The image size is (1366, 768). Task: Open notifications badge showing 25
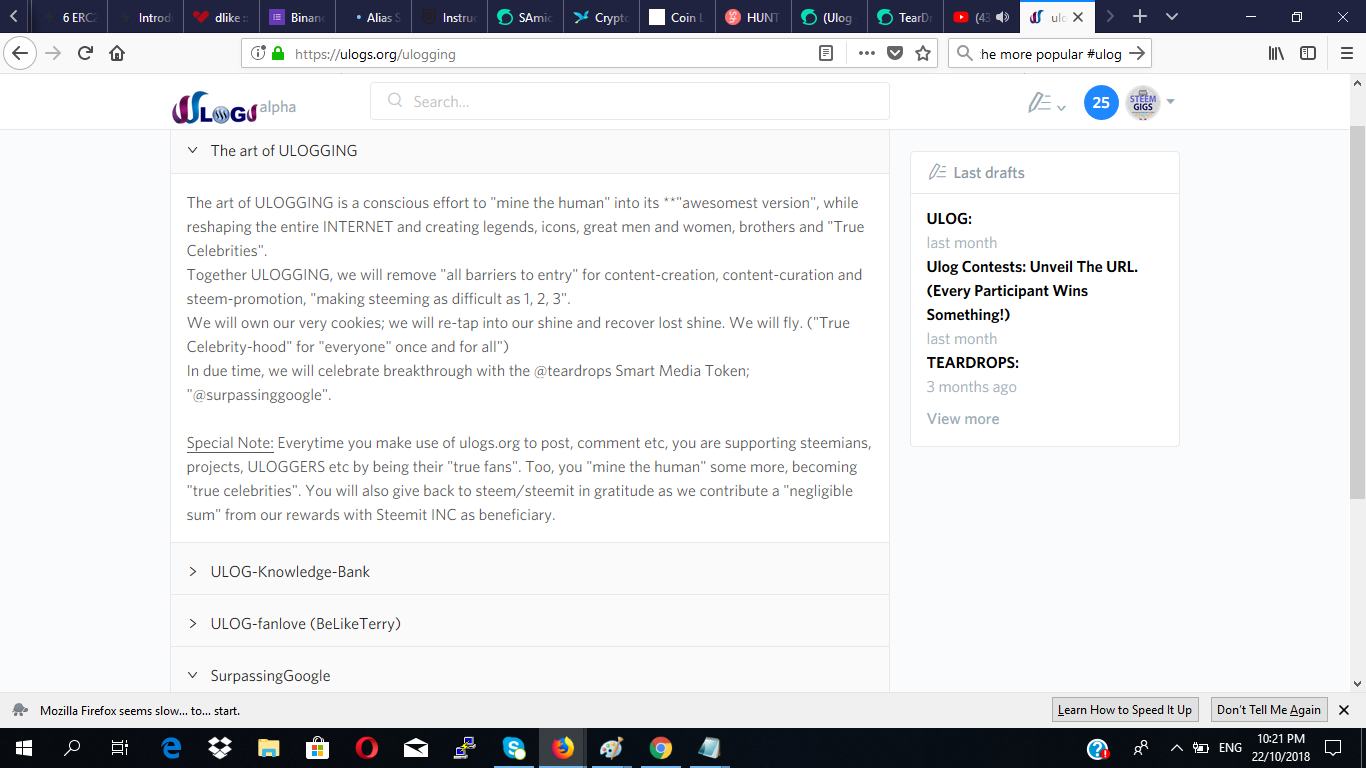click(1101, 102)
